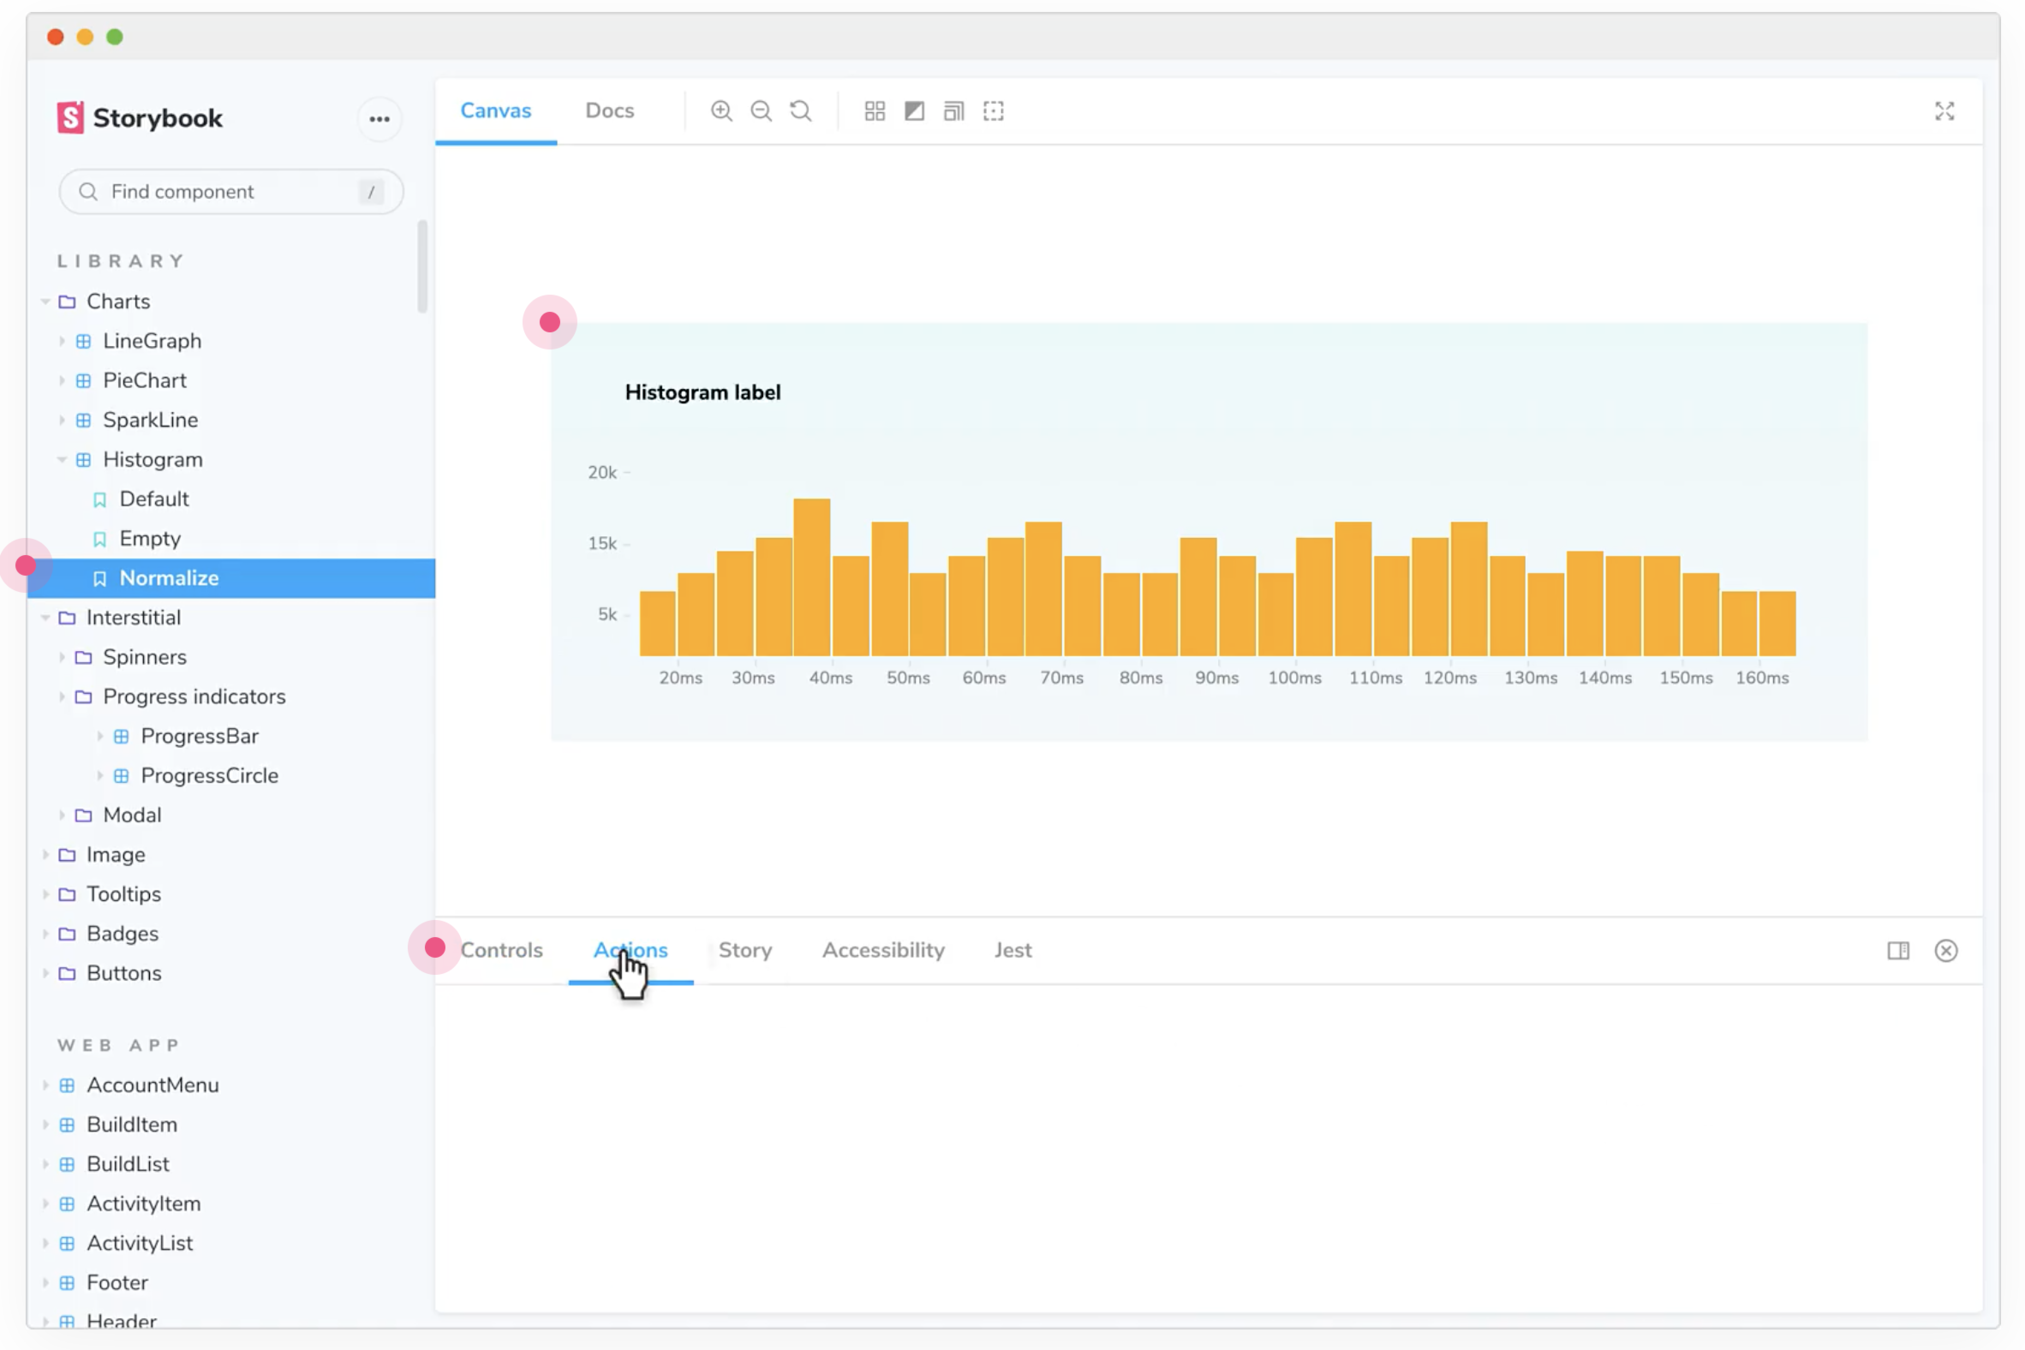2025x1350 pixels.
Task: Change addon panel orientation icon
Action: [x=1898, y=950]
